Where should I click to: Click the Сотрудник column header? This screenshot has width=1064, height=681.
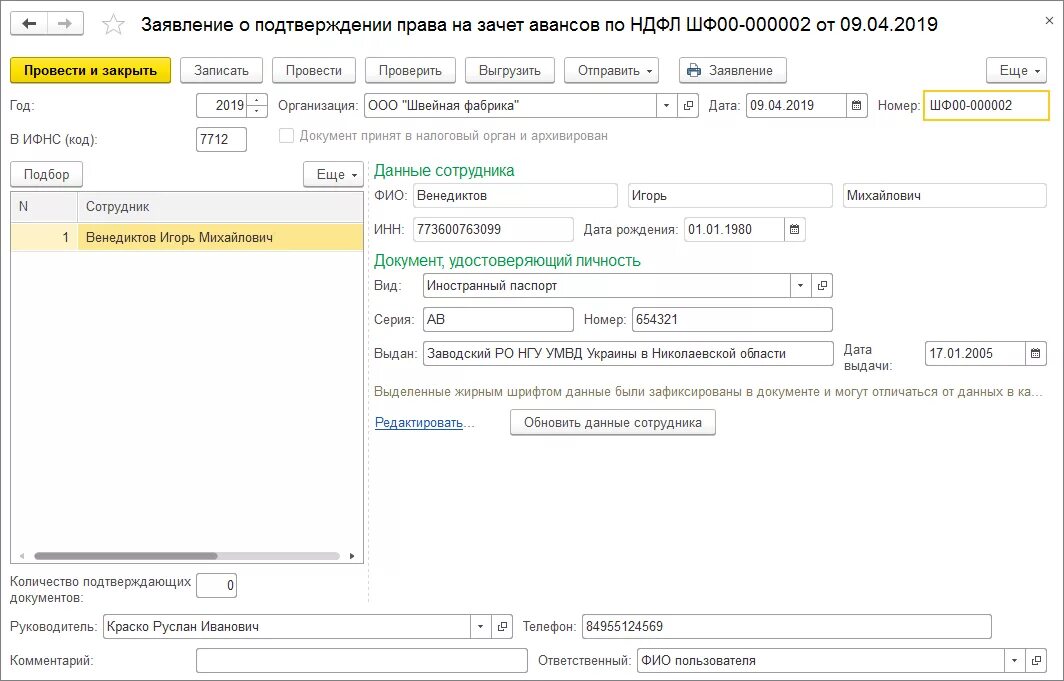pyautogui.click(x=221, y=206)
